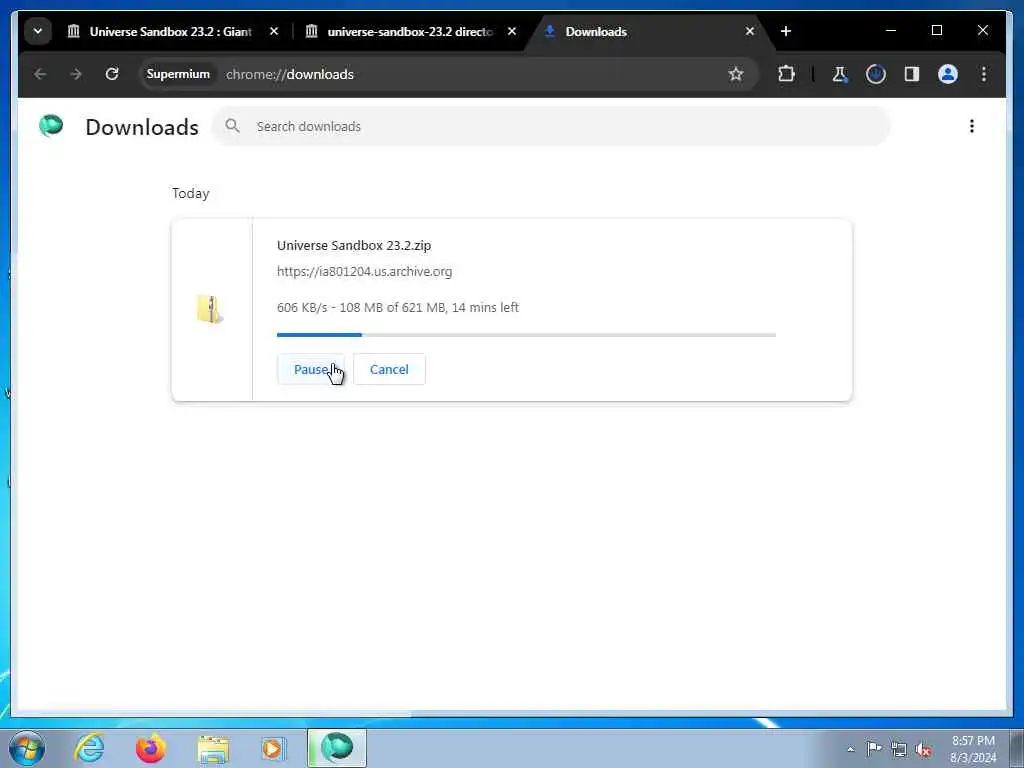Screen dimensions: 1024x768
Task: Bookmark this page with star icon
Action: tap(736, 74)
